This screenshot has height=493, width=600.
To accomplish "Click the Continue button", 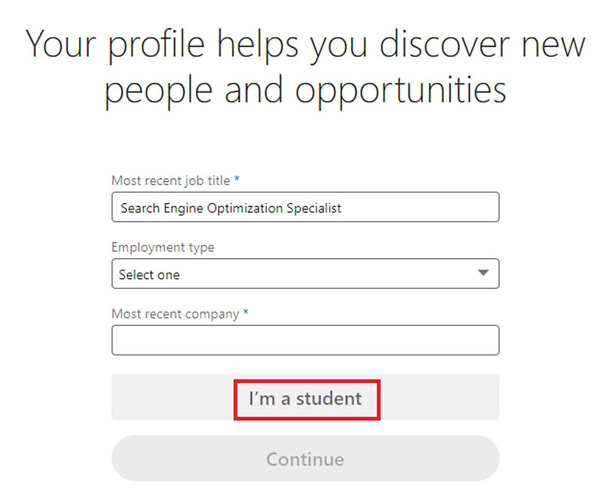I will pos(305,459).
